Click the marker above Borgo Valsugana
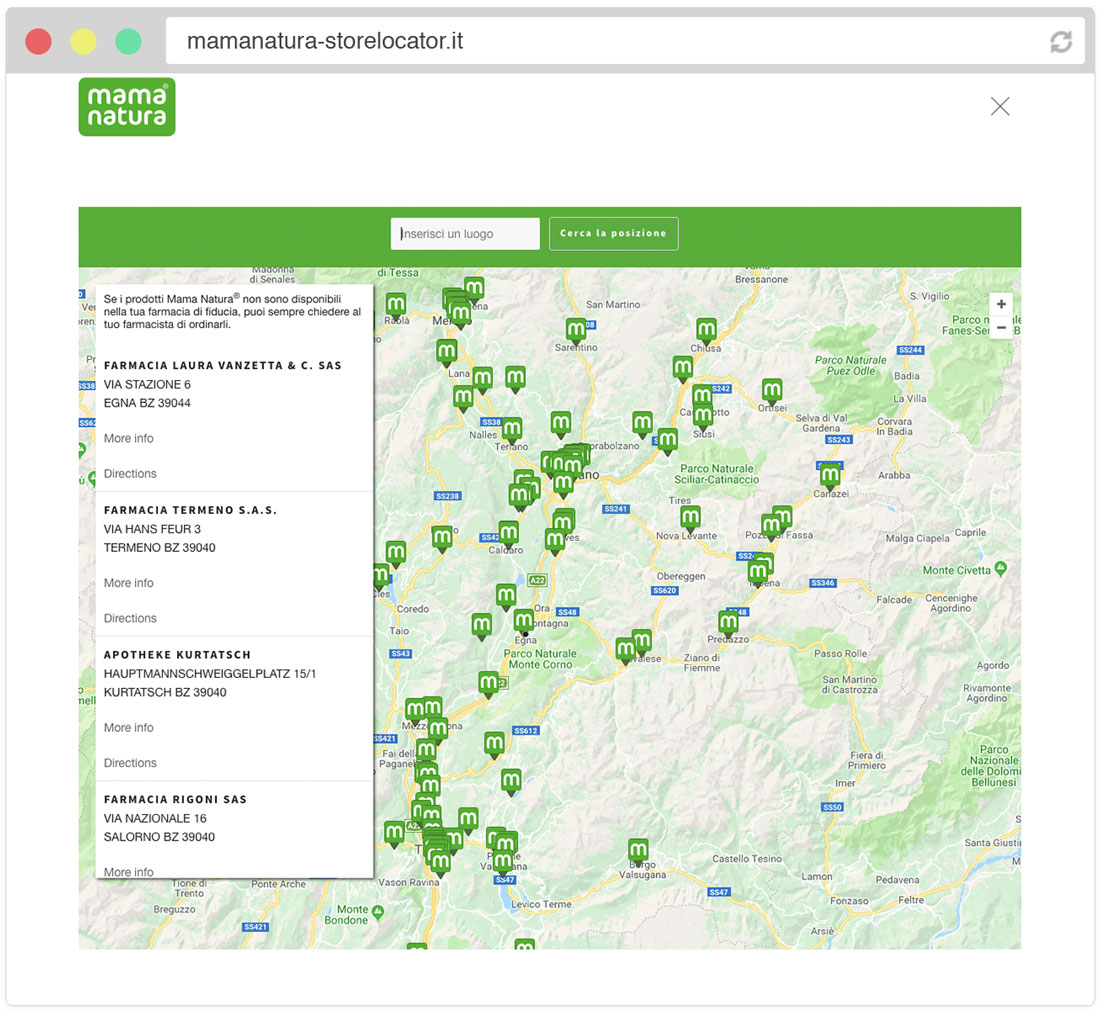The height and width of the screenshot is (1015, 1100). pos(638,850)
